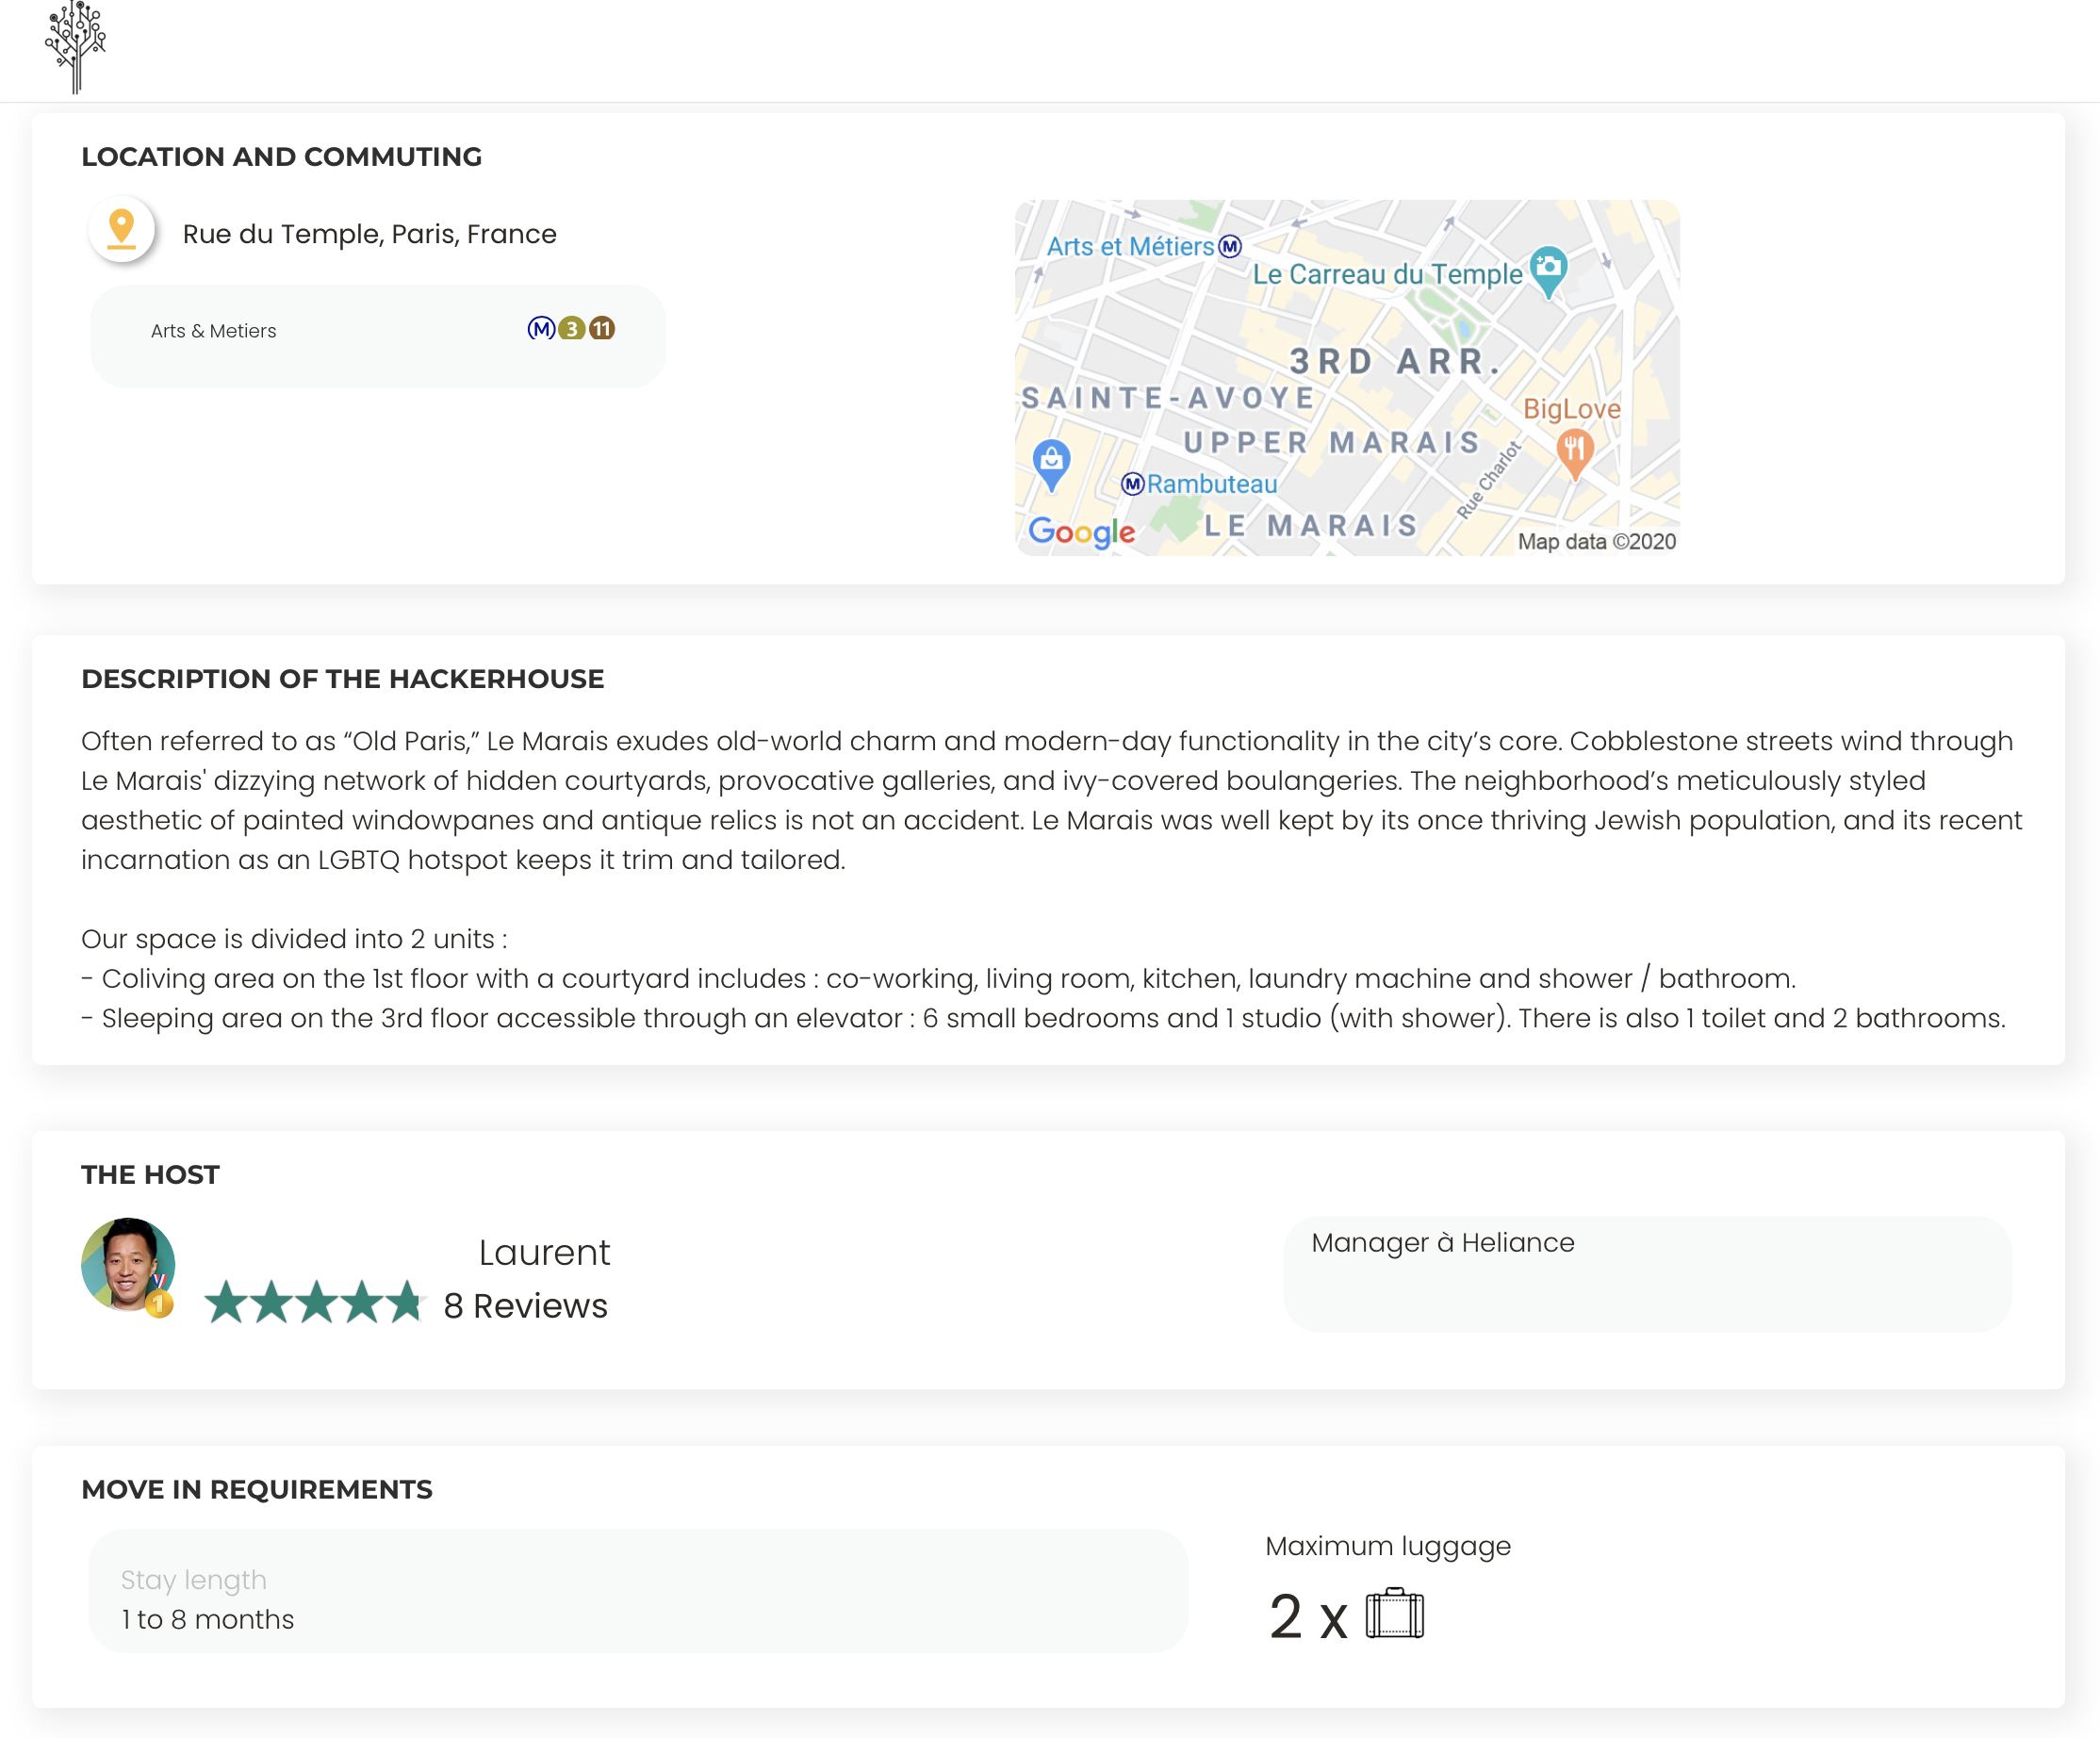
Task: Click the blue shopping bag map marker
Action: point(1051,462)
